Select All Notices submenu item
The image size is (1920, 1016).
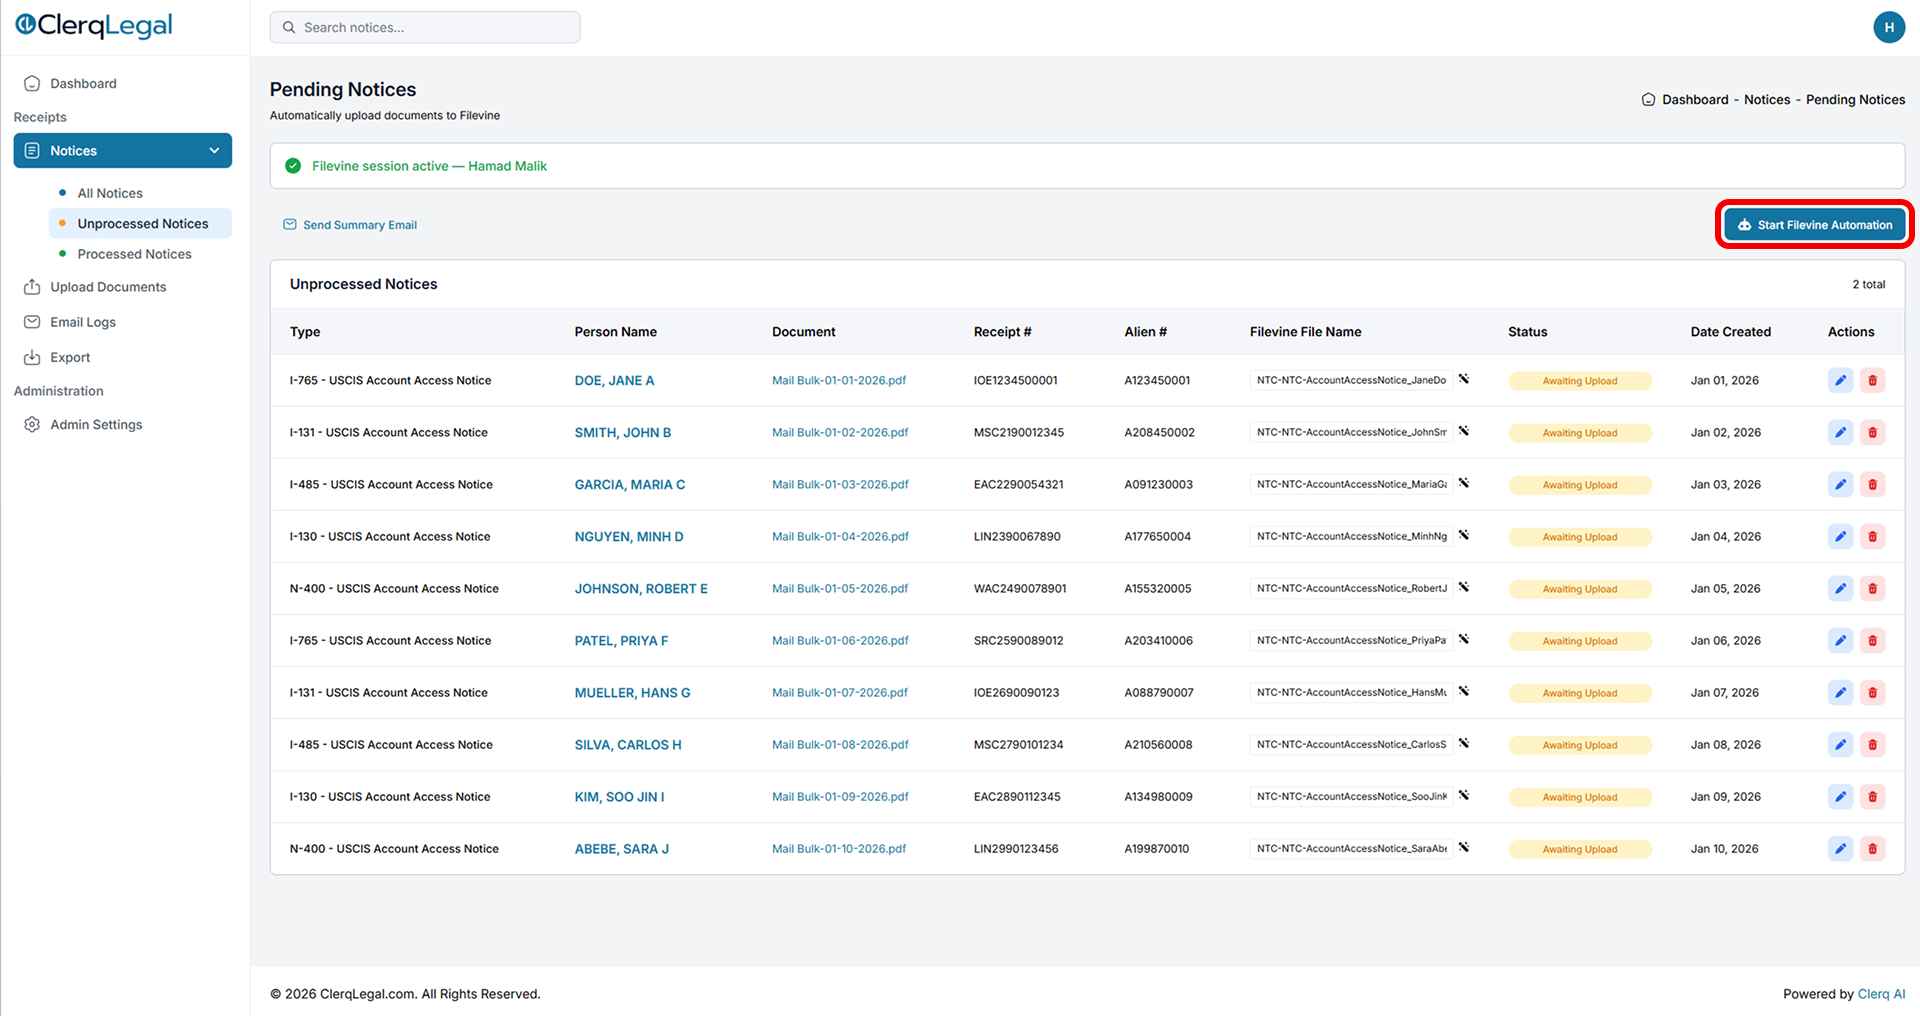click(x=110, y=193)
